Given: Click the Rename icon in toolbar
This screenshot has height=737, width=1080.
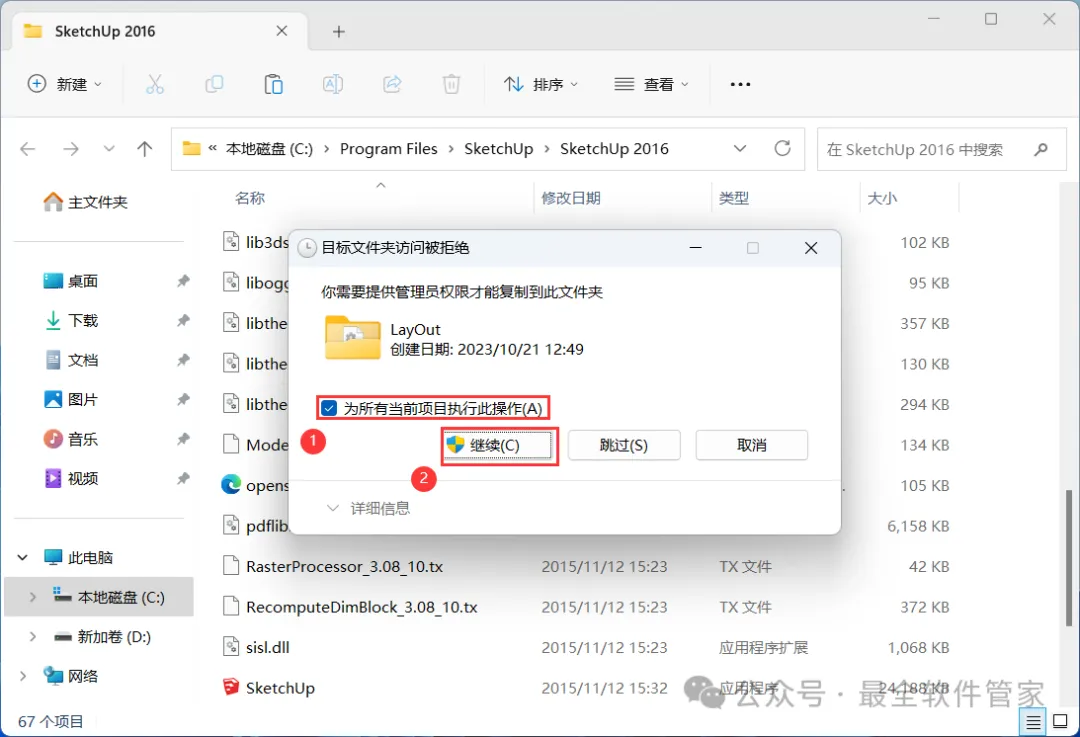Looking at the screenshot, I should pos(333,84).
